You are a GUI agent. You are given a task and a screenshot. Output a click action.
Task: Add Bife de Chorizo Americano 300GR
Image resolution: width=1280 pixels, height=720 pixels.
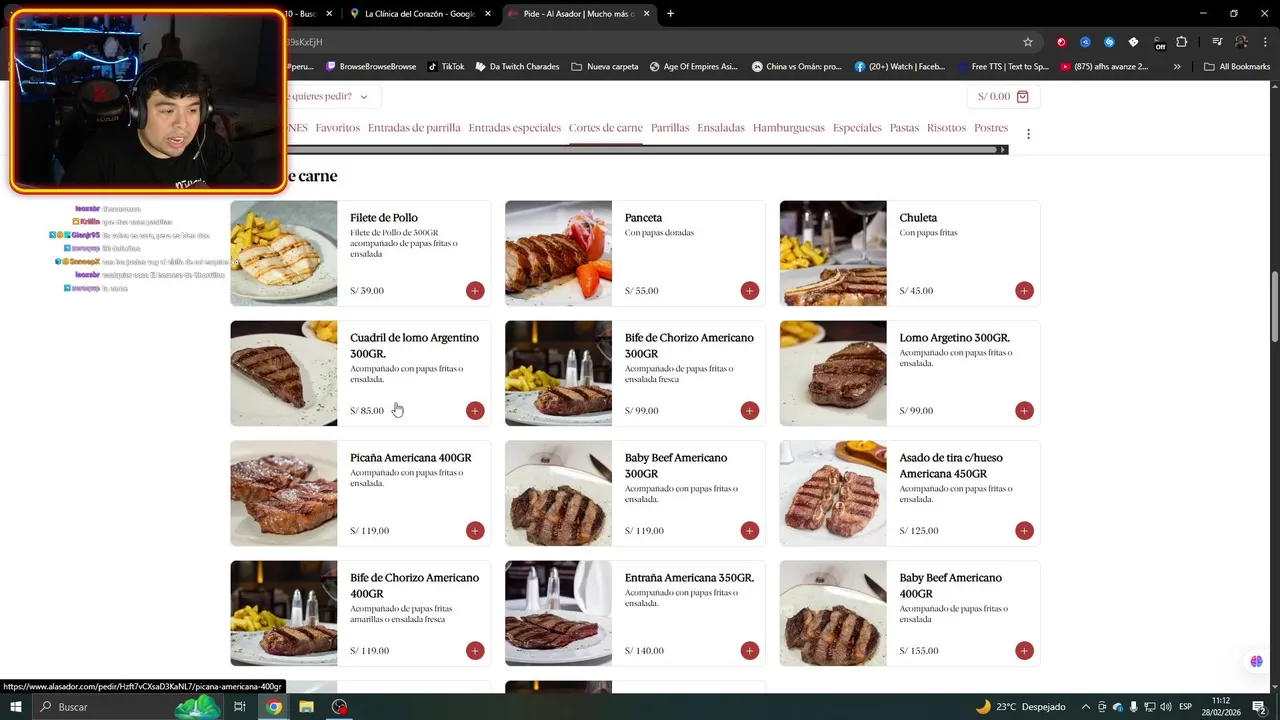(x=750, y=411)
